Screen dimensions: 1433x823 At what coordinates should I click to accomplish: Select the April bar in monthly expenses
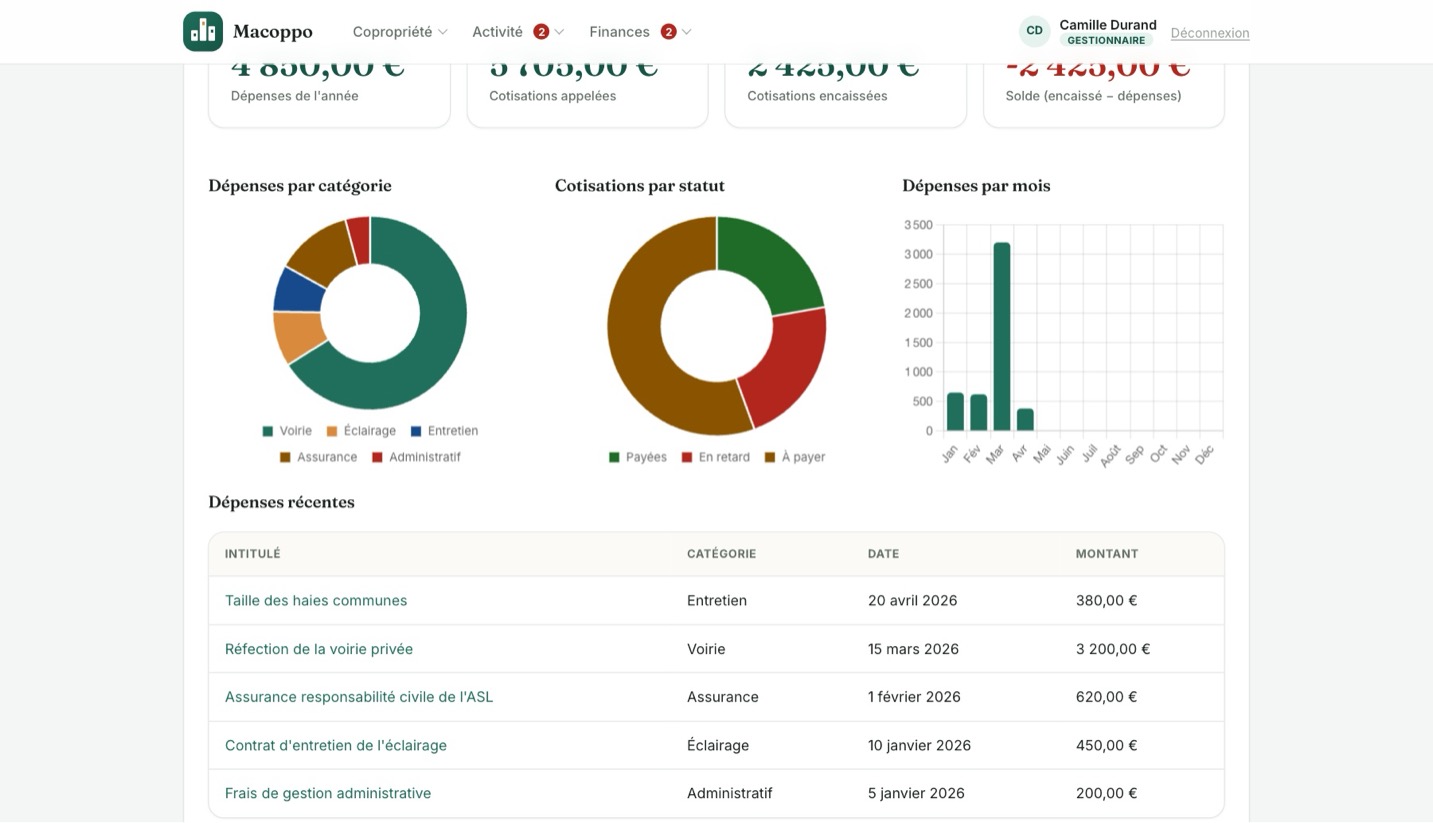[1024, 420]
